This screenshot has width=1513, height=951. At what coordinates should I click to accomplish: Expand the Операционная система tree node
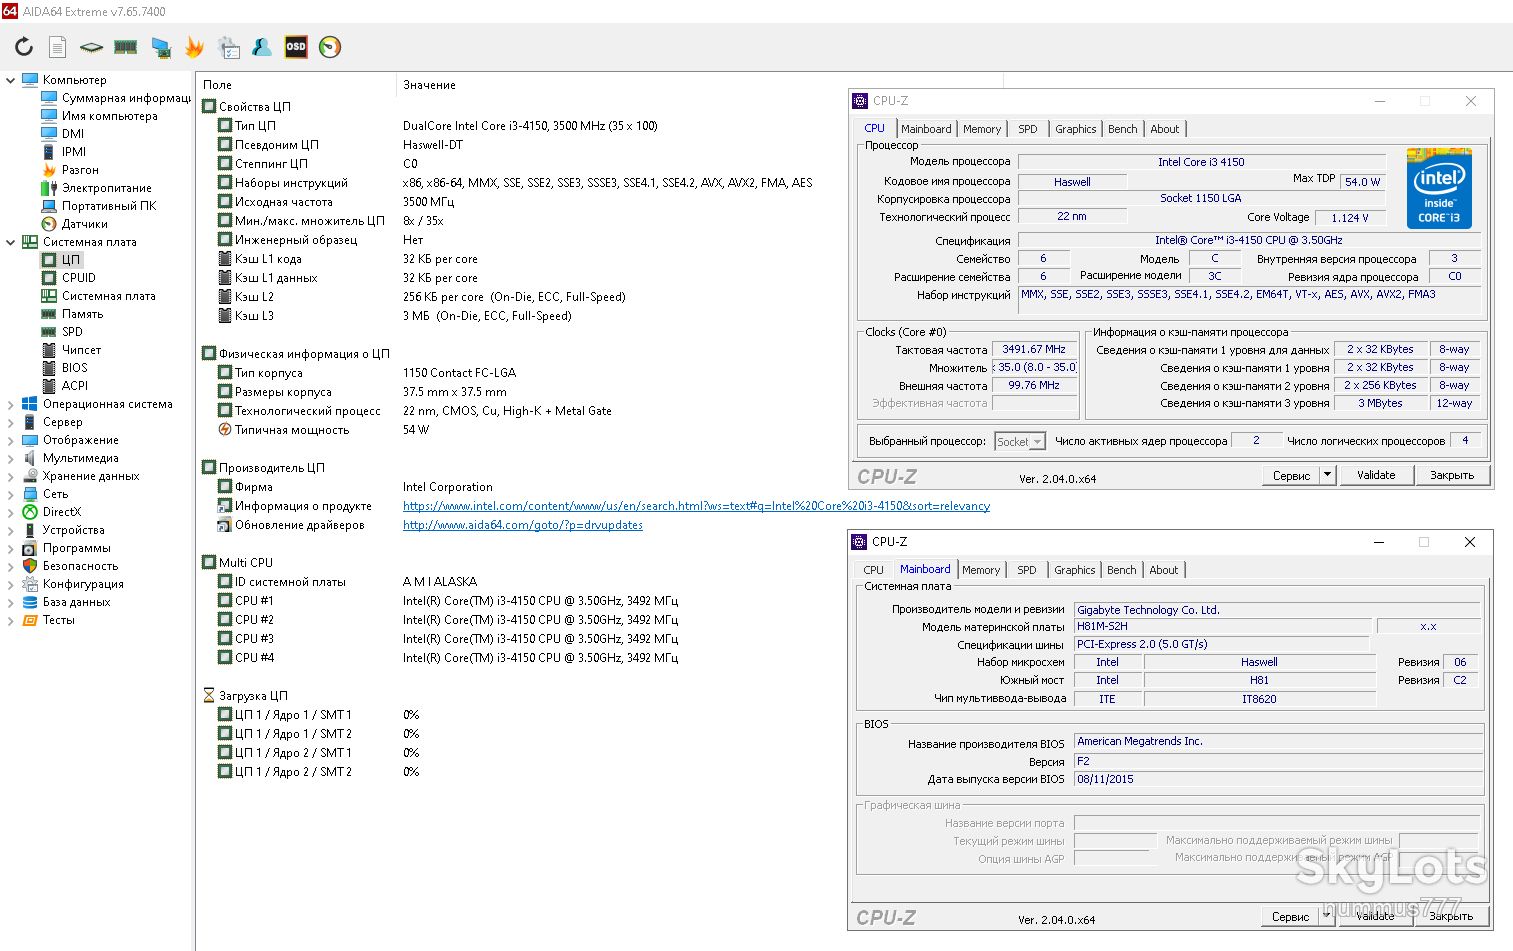(11, 404)
